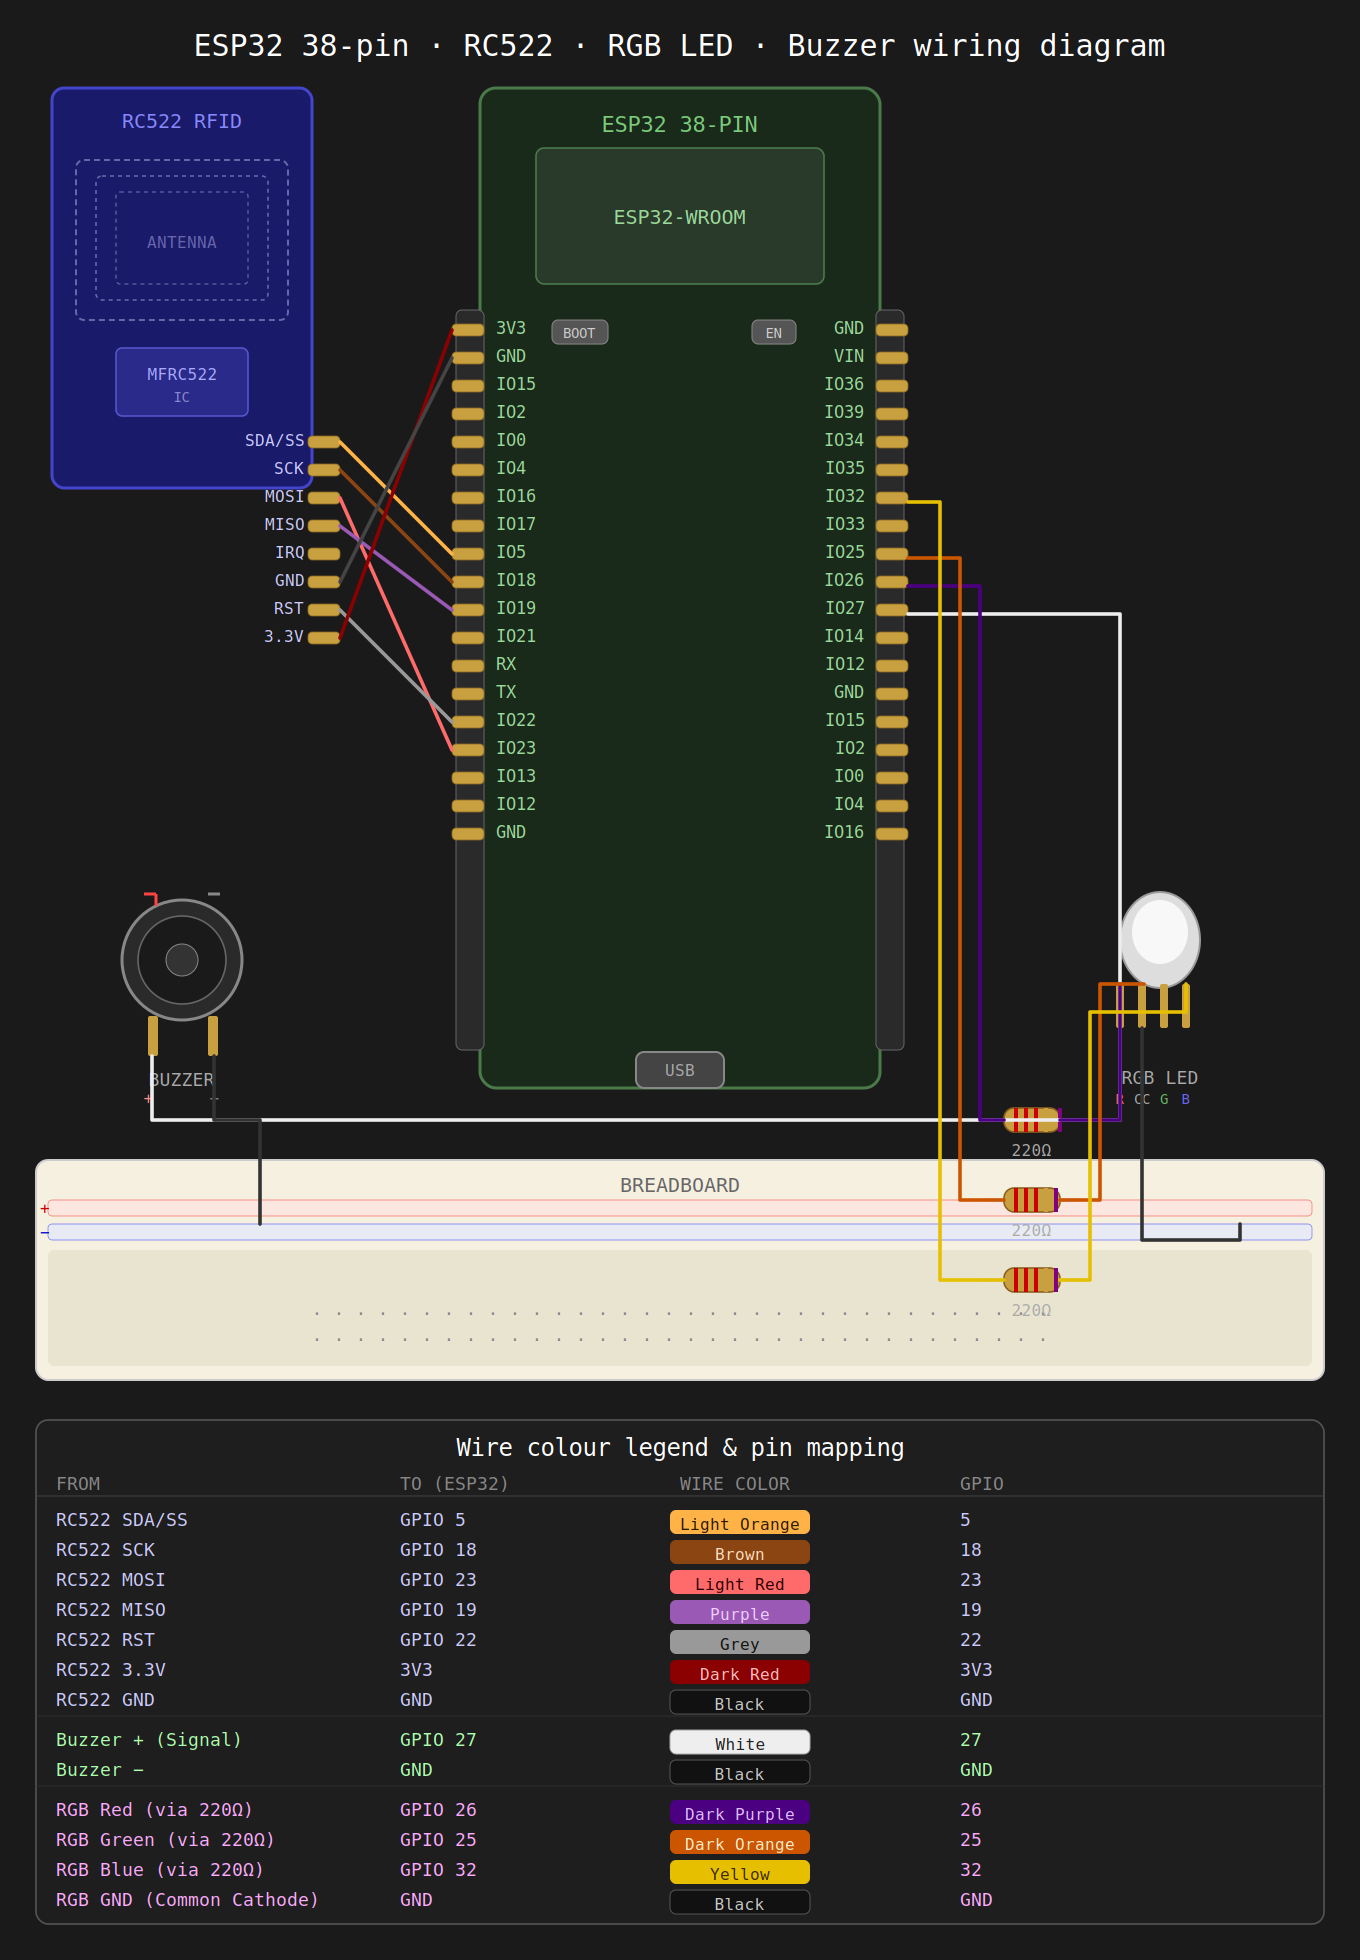This screenshot has height=1960, width=1360.
Task: Click the "Wire colour legend & pin mapping" heading
Action: tap(680, 1447)
